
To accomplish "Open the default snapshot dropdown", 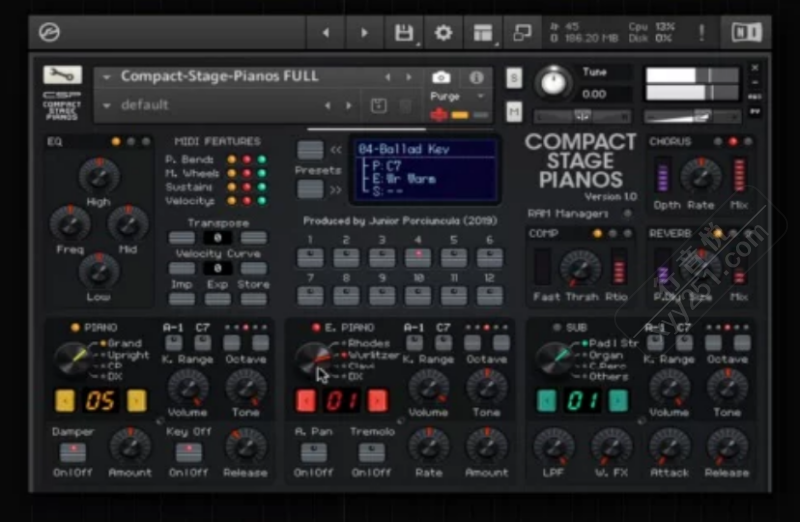I will (107, 106).
